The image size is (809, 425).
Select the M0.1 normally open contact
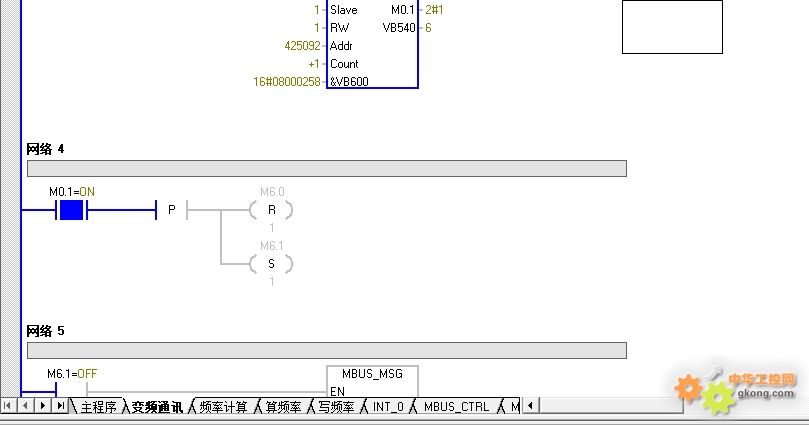point(71,210)
